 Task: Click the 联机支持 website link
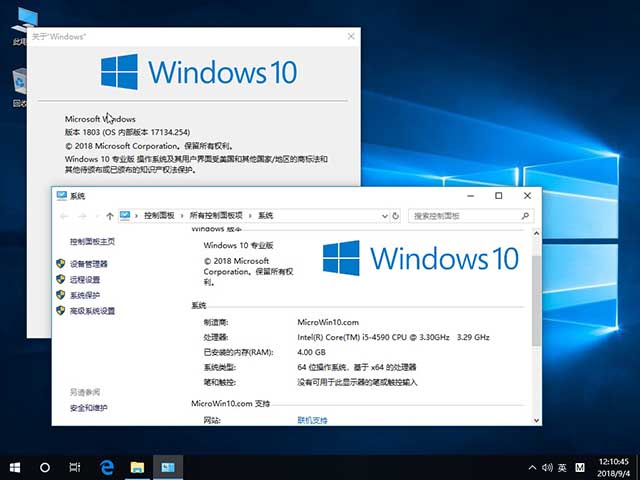tap(312, 421)
